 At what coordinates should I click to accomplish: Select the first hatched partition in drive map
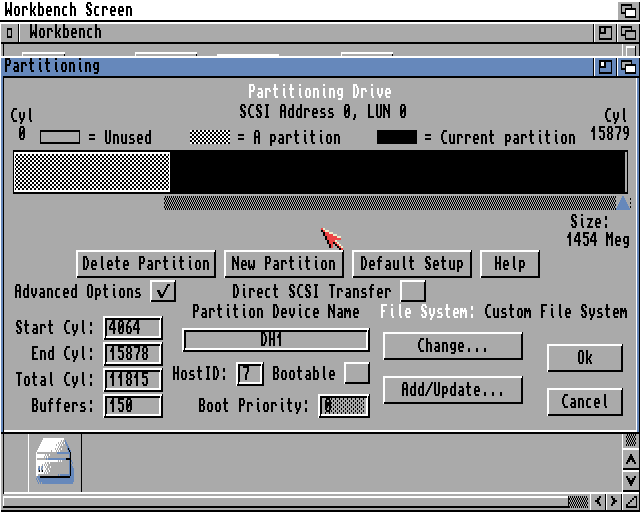(92, 172)
